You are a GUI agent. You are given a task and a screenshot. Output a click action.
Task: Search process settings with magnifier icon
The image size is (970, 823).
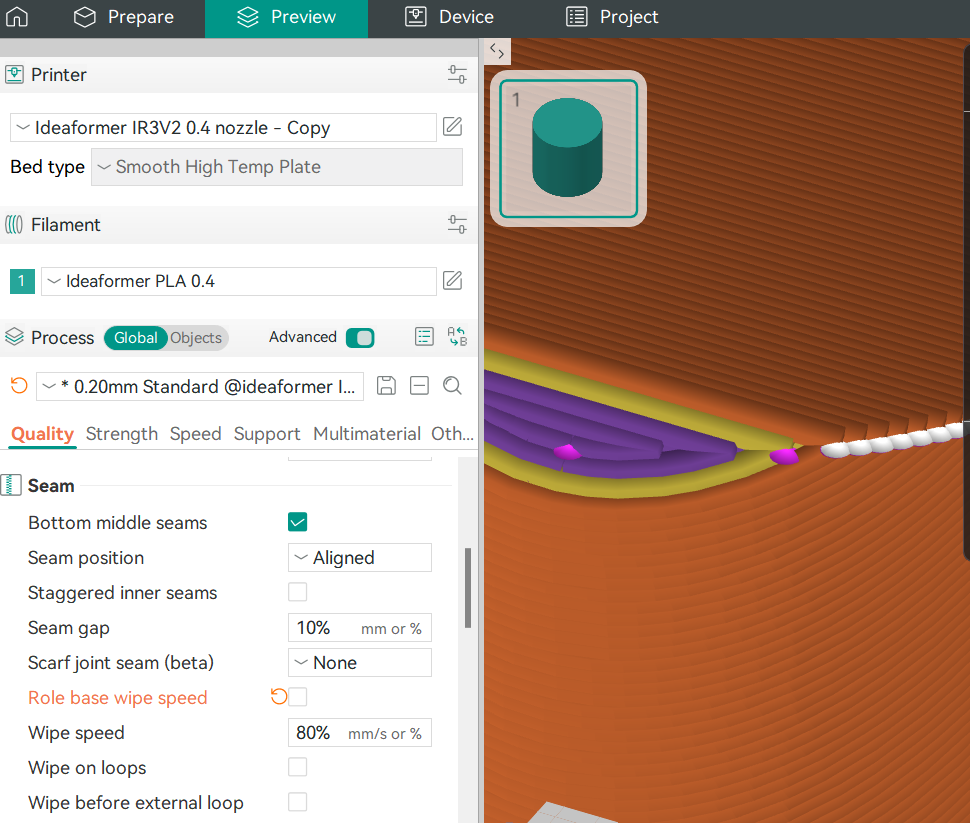pyautogui.click(x=452, y=386)
